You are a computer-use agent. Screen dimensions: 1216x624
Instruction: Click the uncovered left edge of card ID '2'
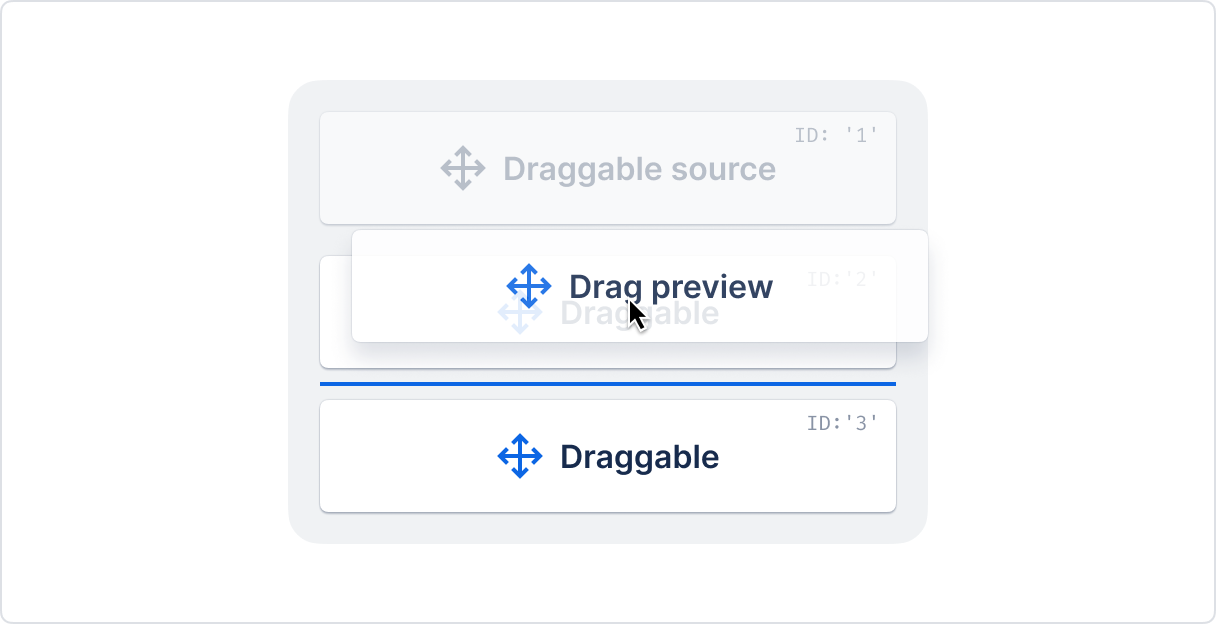[336, 312]
